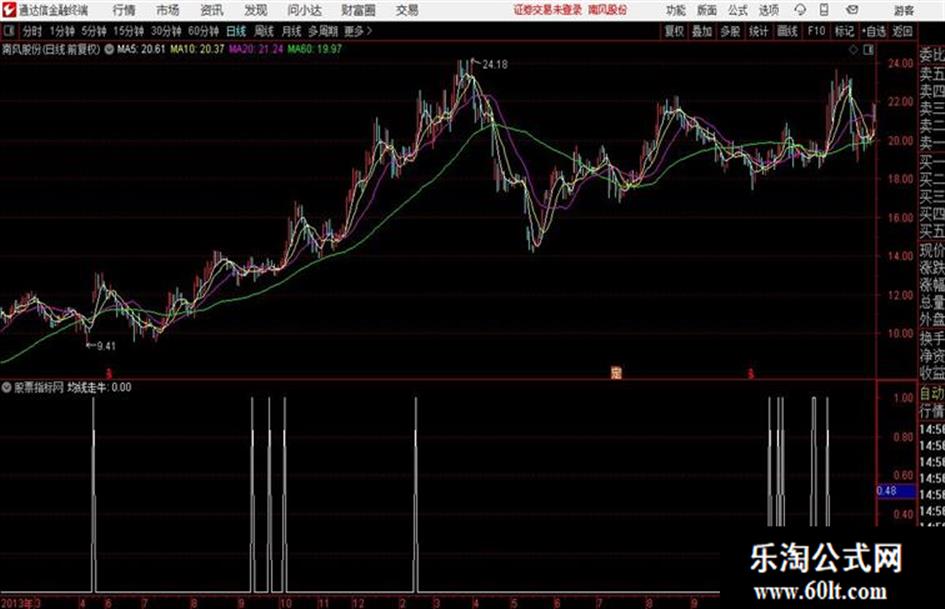Click the yellow MA10: 20.37 label
The width and height of the screenshot is (945, 609).
[x=197, y=49]
